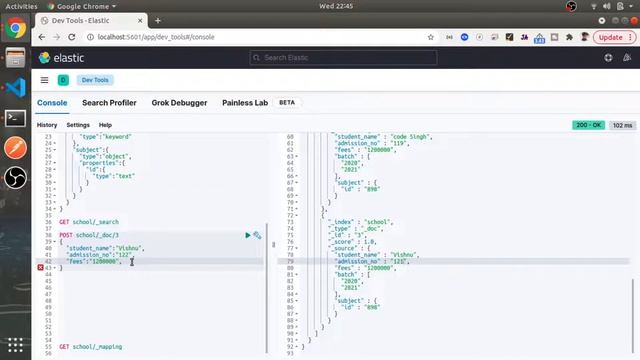
Task: Click the GET school/_mapping line
Action: [x=91, y=347]
